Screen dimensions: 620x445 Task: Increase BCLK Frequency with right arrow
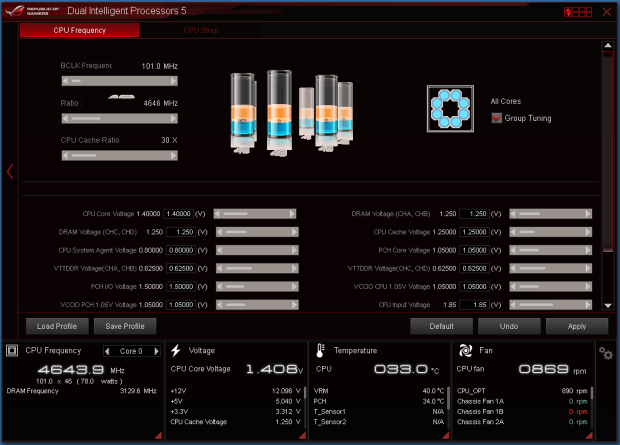pyautogui.click(x=174, y=81)
